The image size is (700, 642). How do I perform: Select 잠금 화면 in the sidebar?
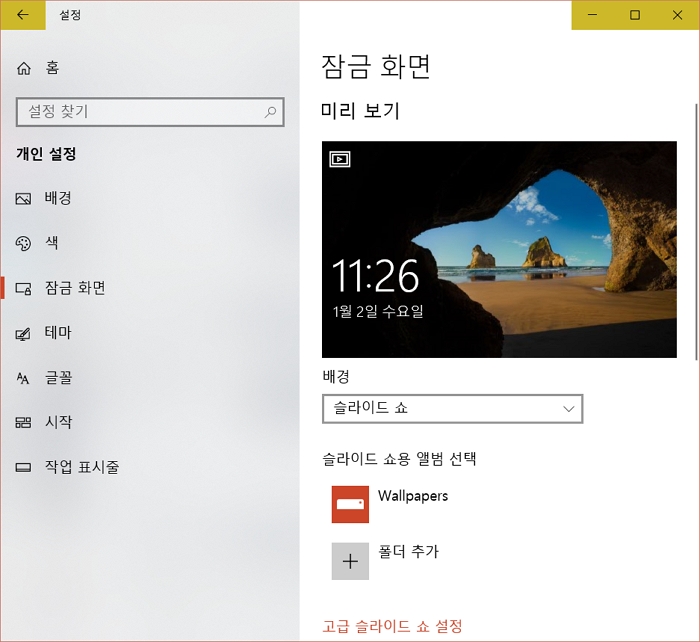pyautogui.click(x=75, y=288)
